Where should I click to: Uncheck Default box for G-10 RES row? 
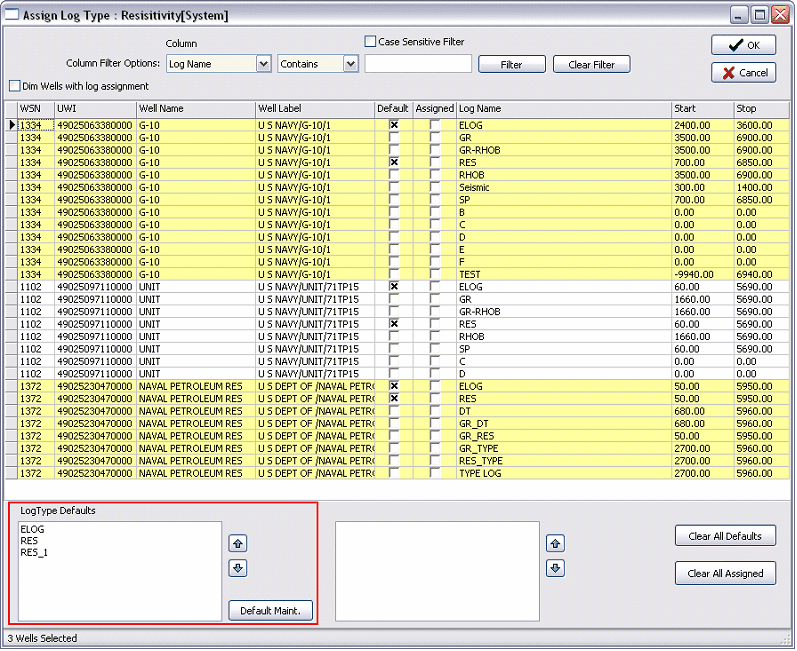394,161
